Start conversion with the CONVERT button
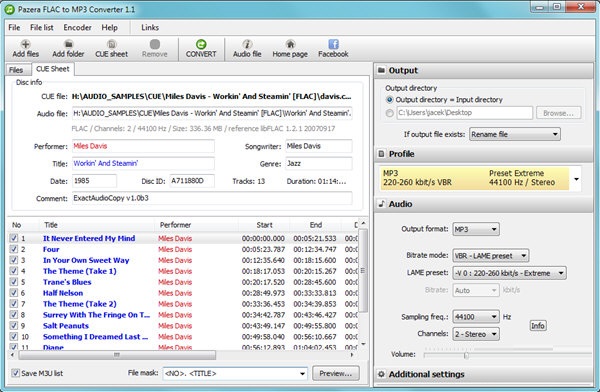600x392 pixels. click(201, 49)
